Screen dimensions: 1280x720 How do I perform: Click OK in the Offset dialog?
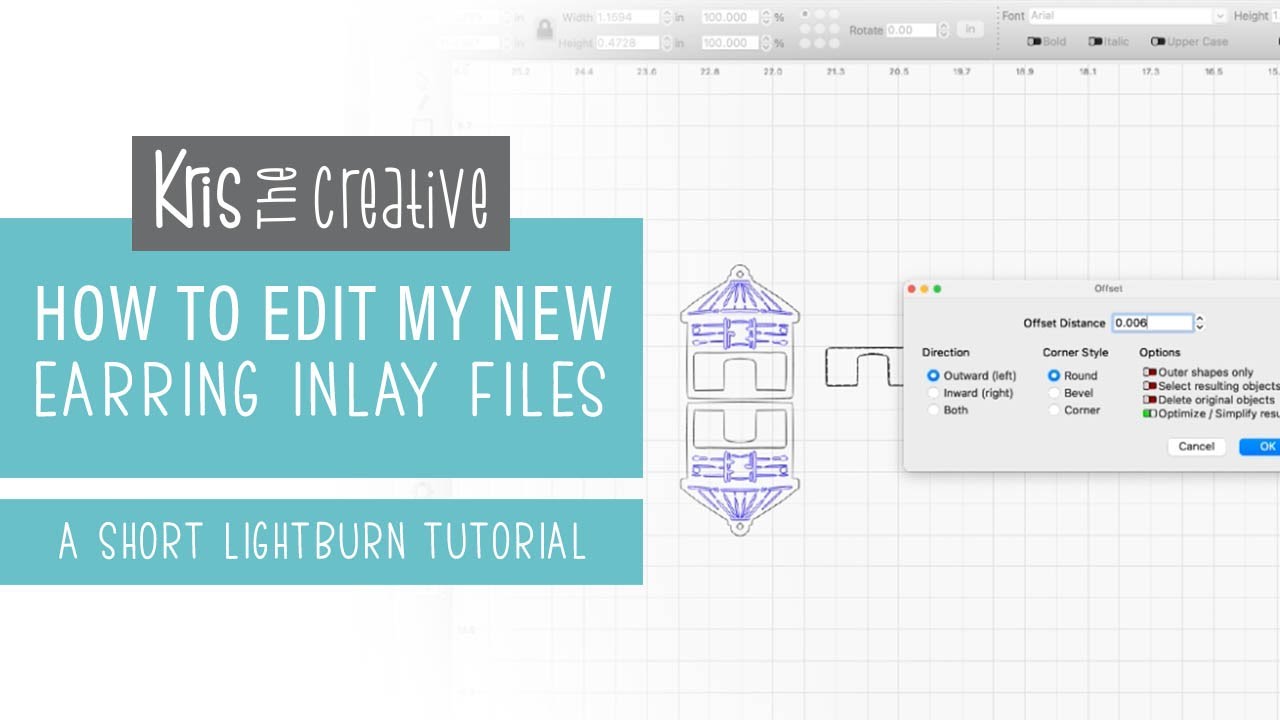[1260, 446]
